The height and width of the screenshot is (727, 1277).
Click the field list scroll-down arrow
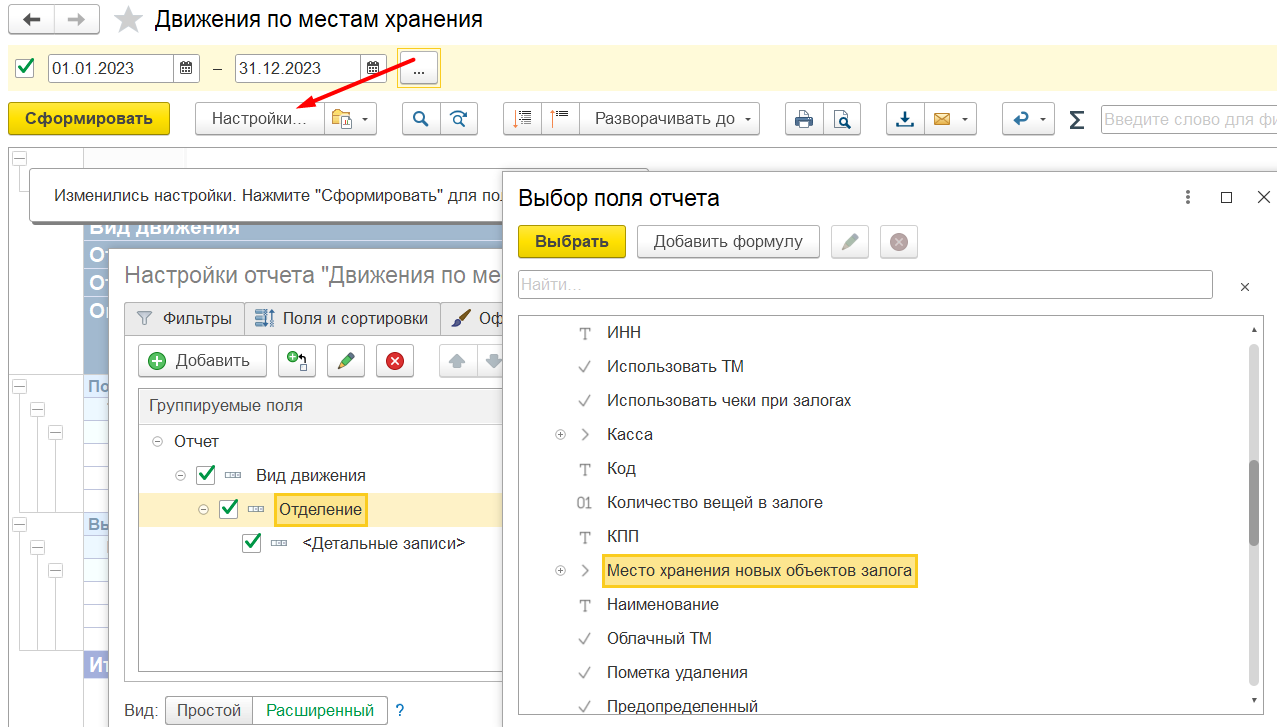pos(1254,700)
